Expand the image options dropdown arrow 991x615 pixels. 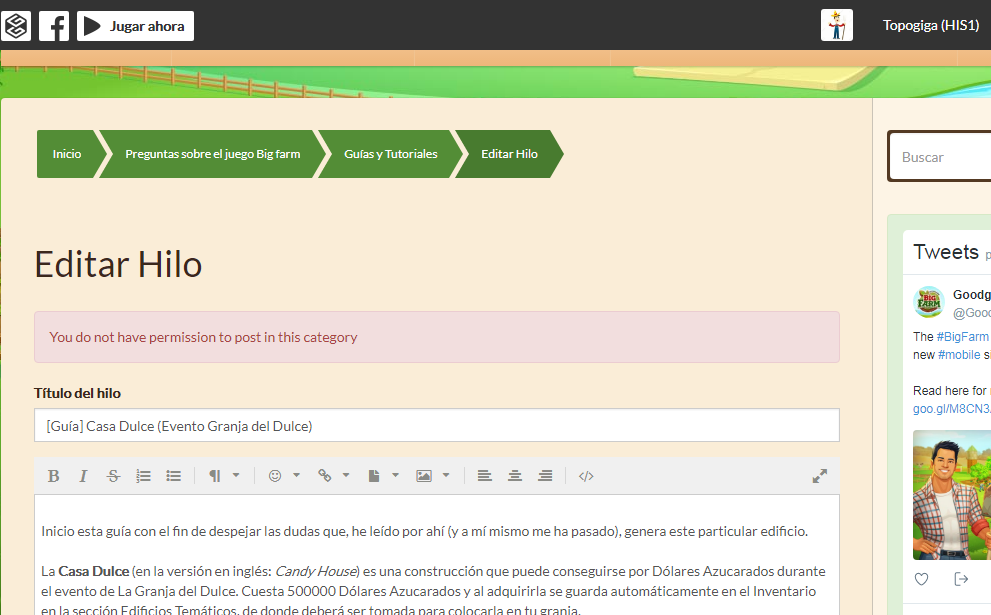[x=446, y=475]
